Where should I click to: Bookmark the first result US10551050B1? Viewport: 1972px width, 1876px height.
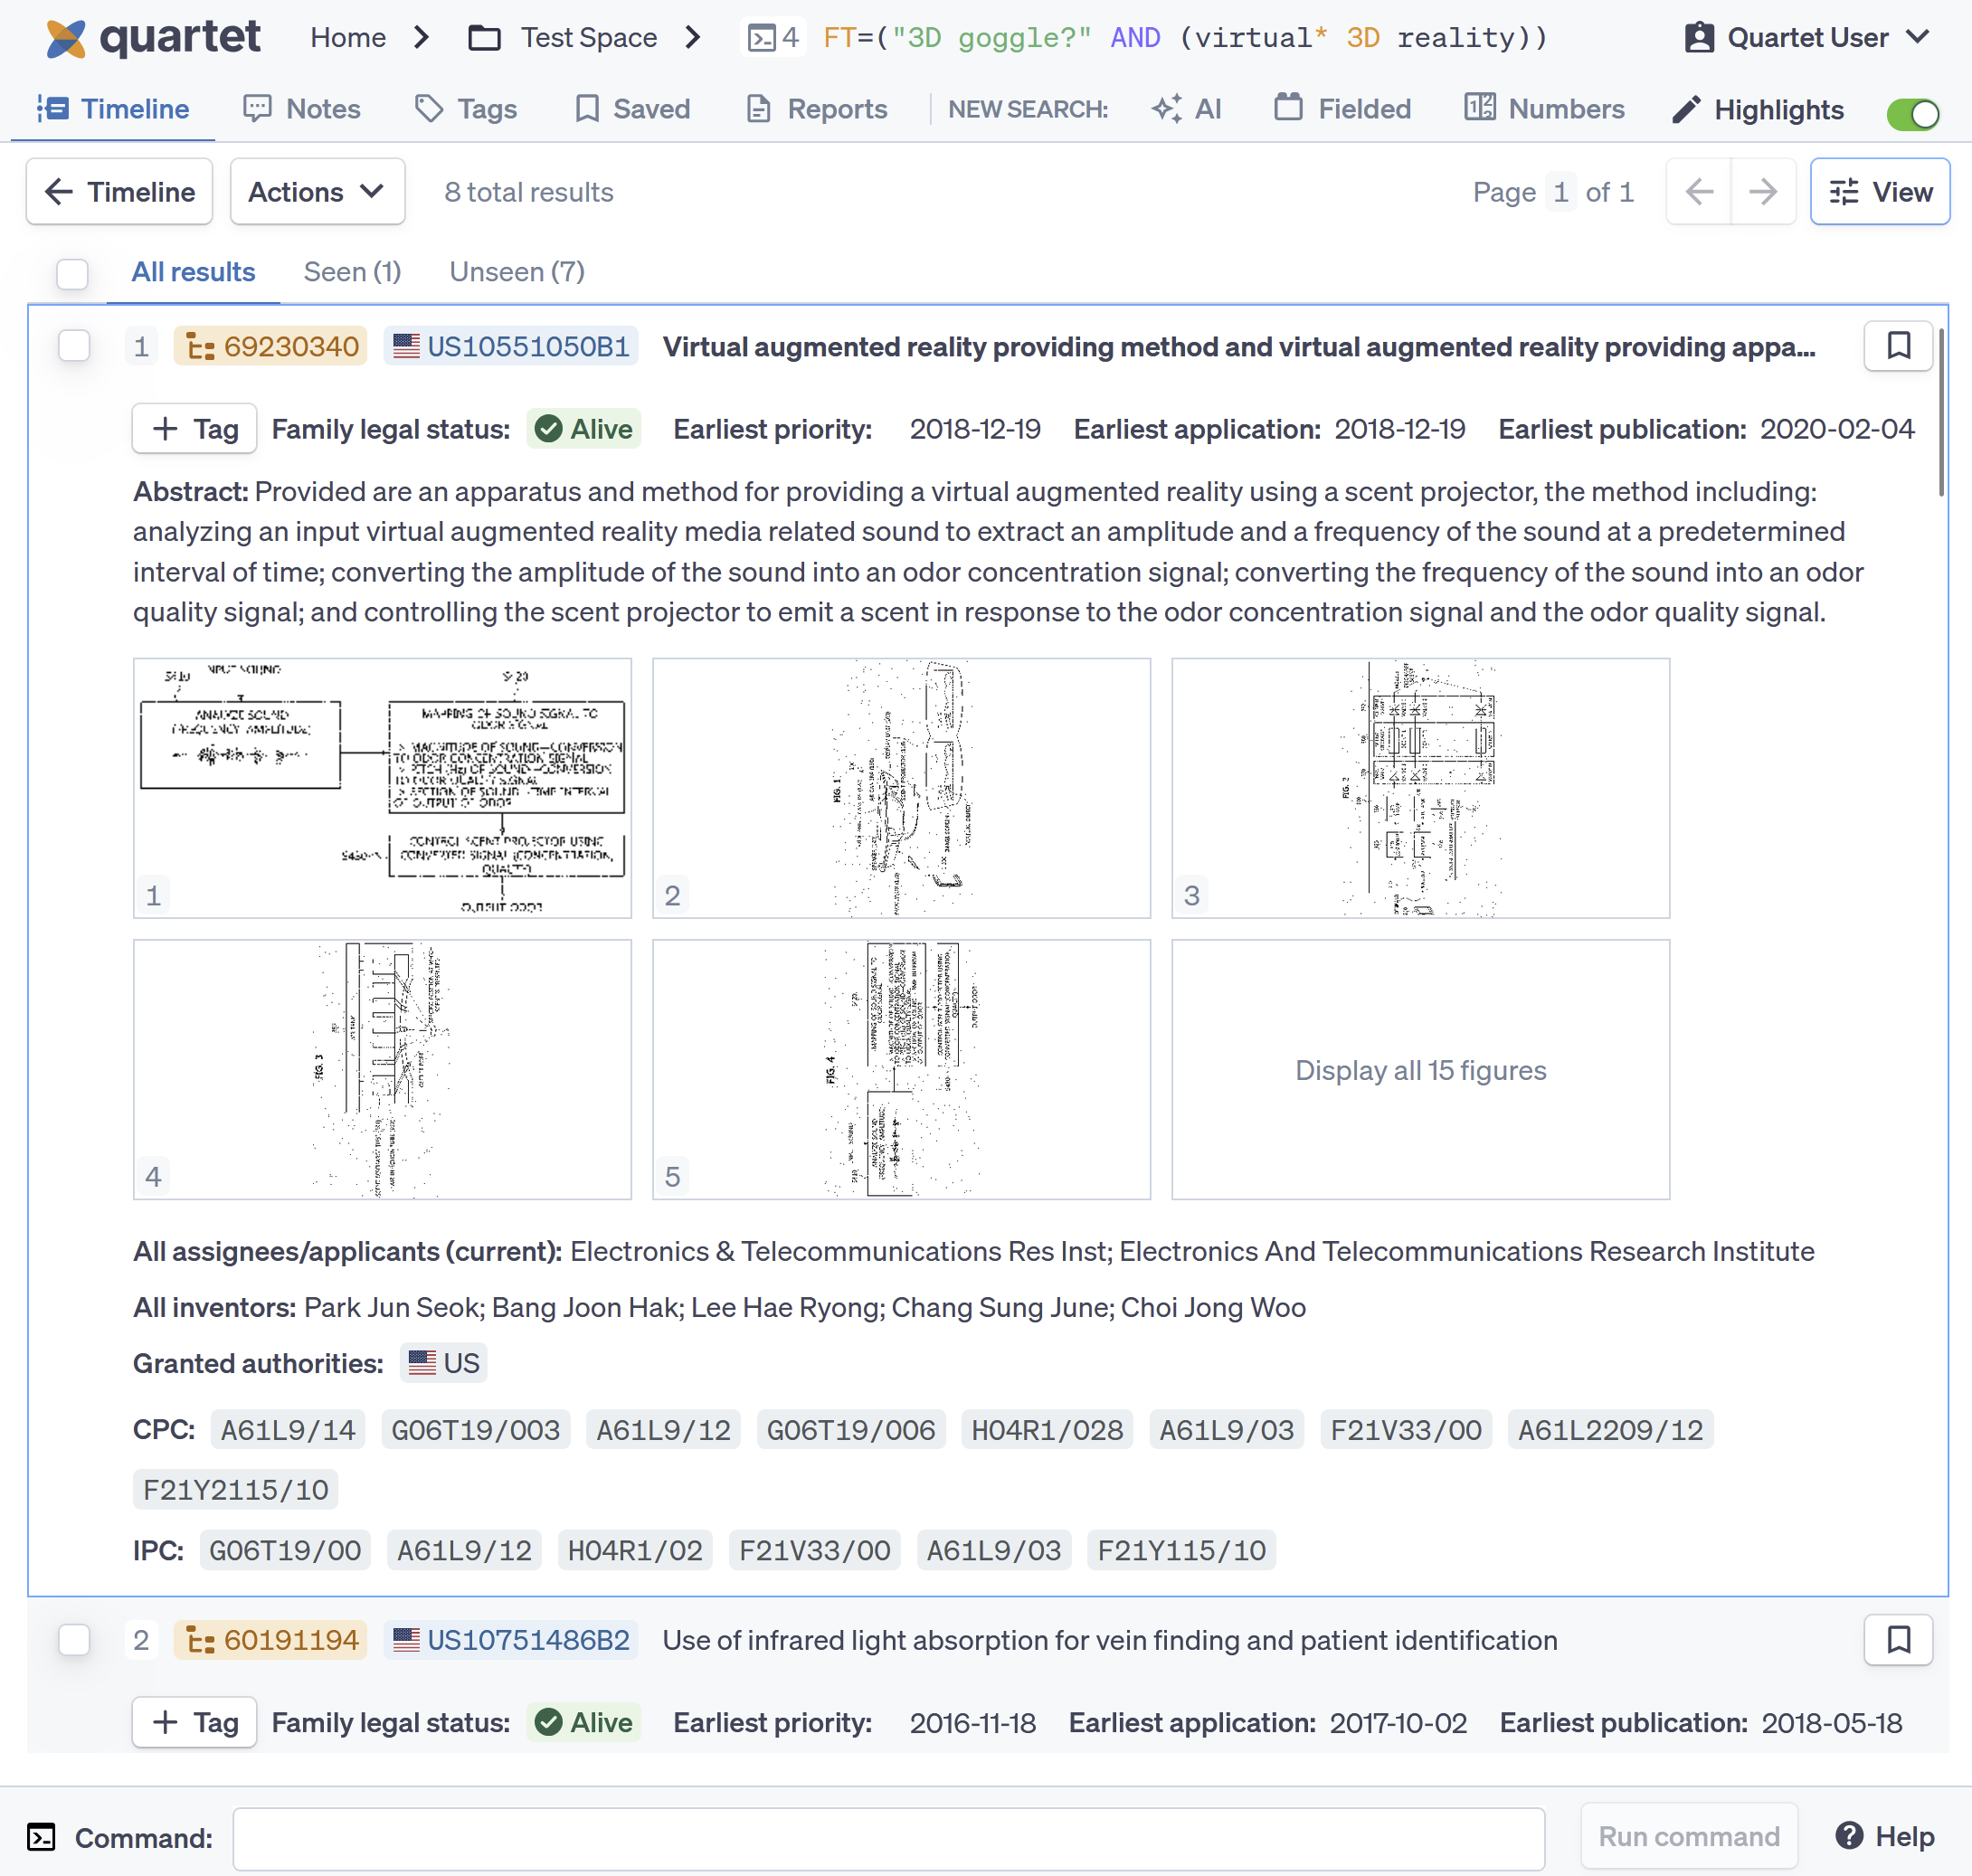(x=1897, y=346)
